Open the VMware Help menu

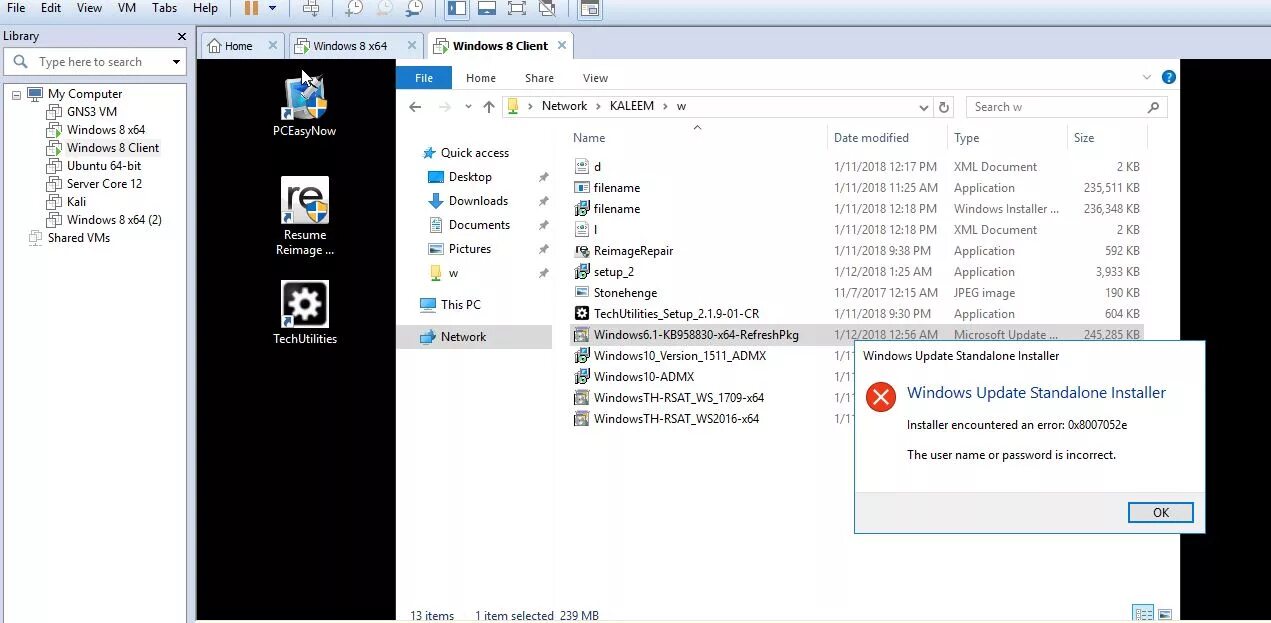point(205,8)
